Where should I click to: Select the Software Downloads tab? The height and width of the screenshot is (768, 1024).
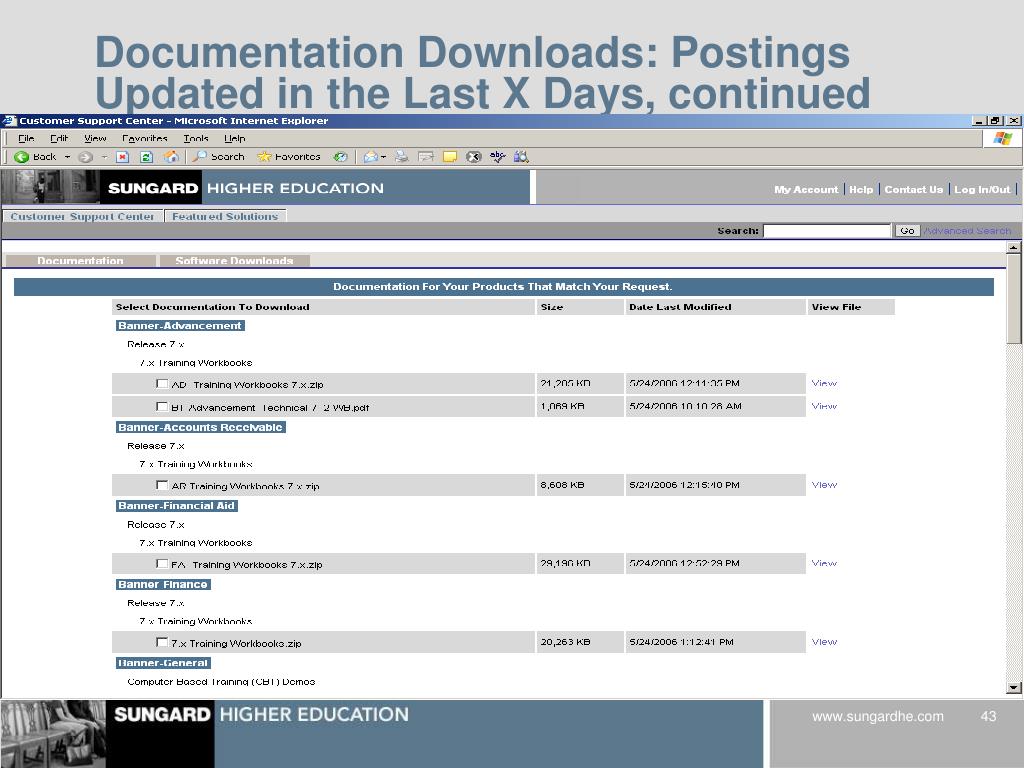[234, 261]
